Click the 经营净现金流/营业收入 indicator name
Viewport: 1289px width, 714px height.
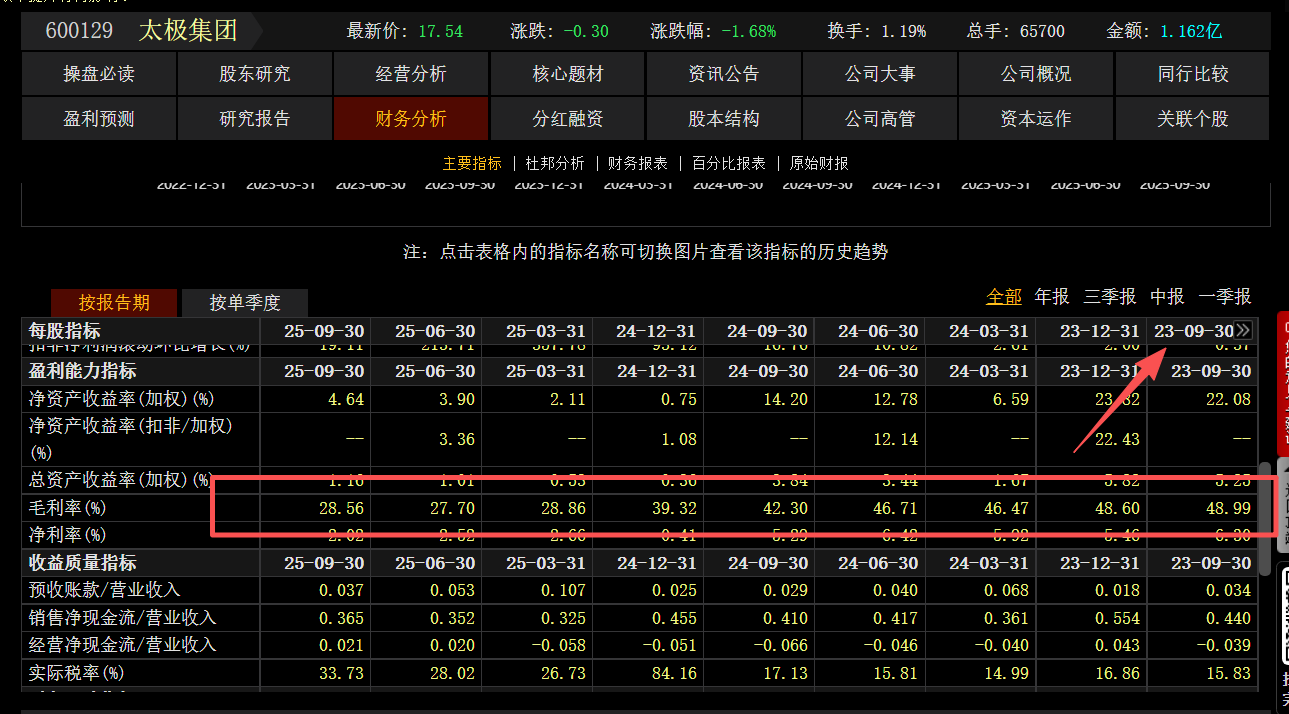click(122, 645)
